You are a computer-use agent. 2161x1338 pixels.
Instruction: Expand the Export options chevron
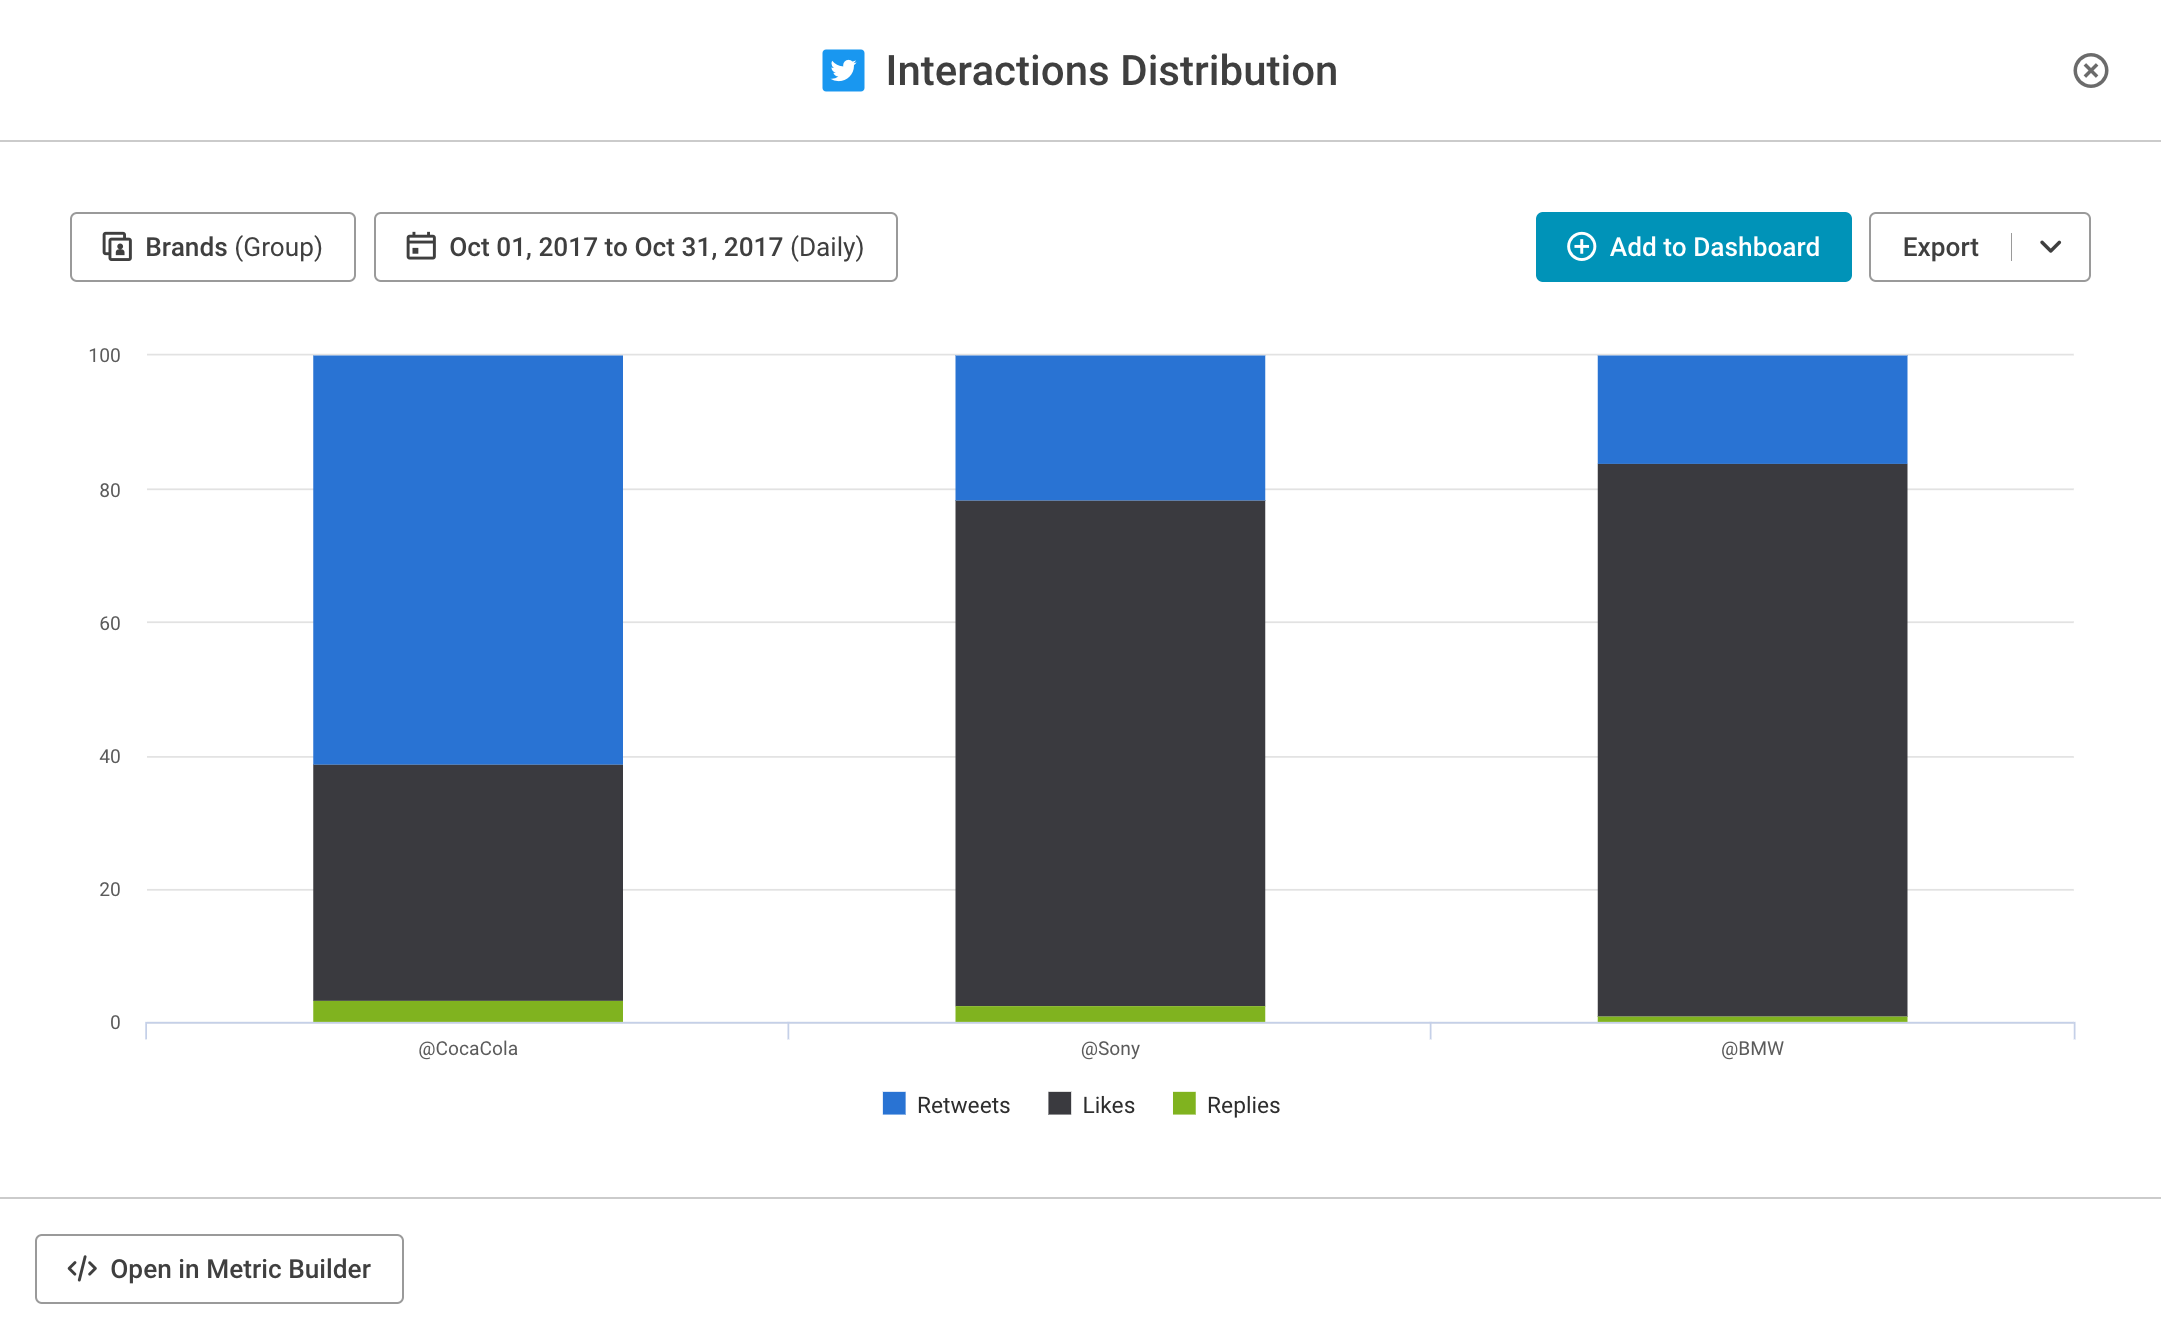click(x=2050, y=247)
